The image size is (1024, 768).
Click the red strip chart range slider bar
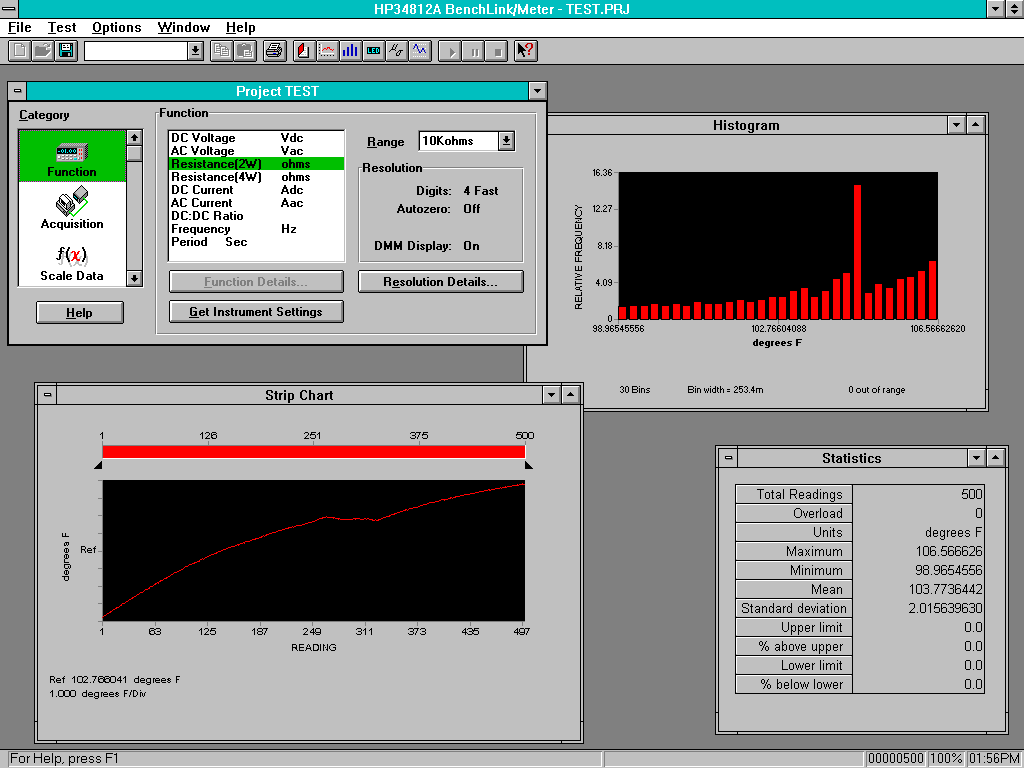coord(313,452)
